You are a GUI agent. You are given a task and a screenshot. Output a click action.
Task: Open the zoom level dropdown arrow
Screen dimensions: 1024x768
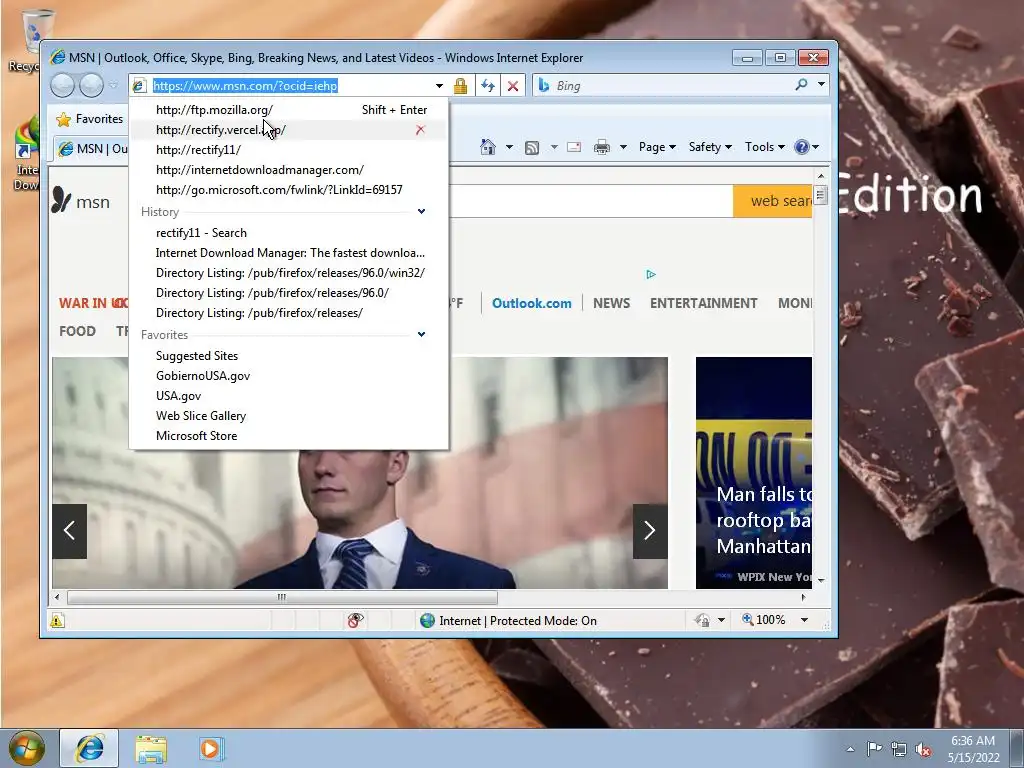(x=805, y=620)
